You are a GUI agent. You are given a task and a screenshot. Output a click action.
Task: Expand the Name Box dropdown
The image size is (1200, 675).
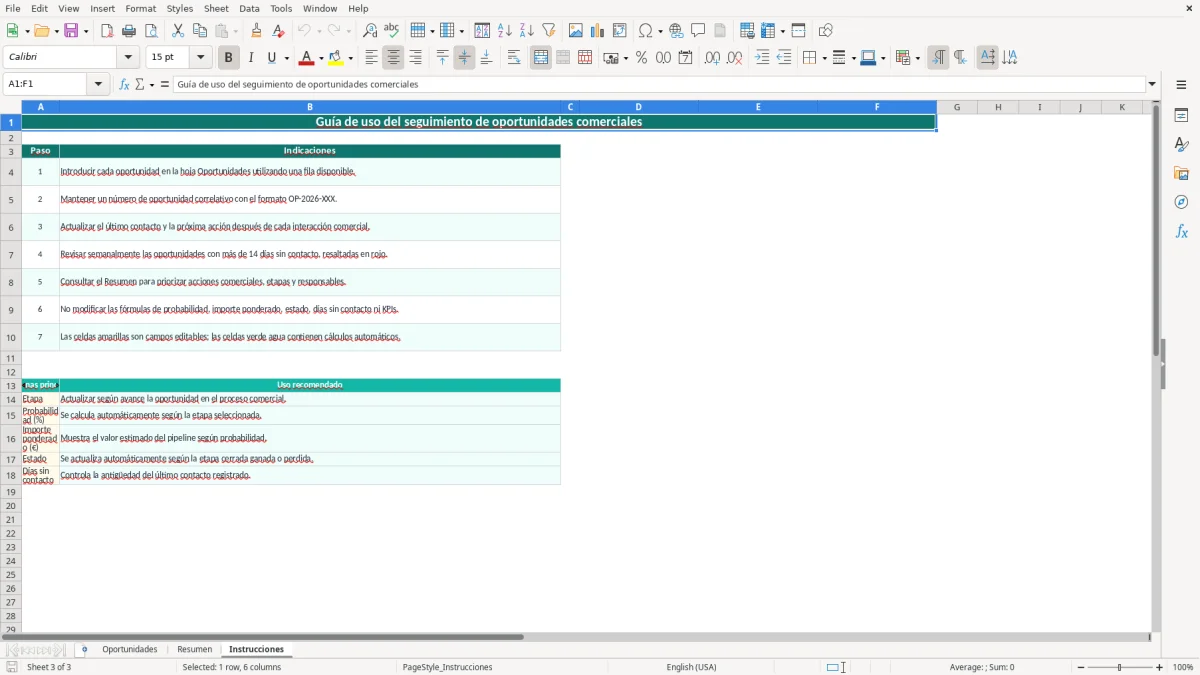coord(98,85)
